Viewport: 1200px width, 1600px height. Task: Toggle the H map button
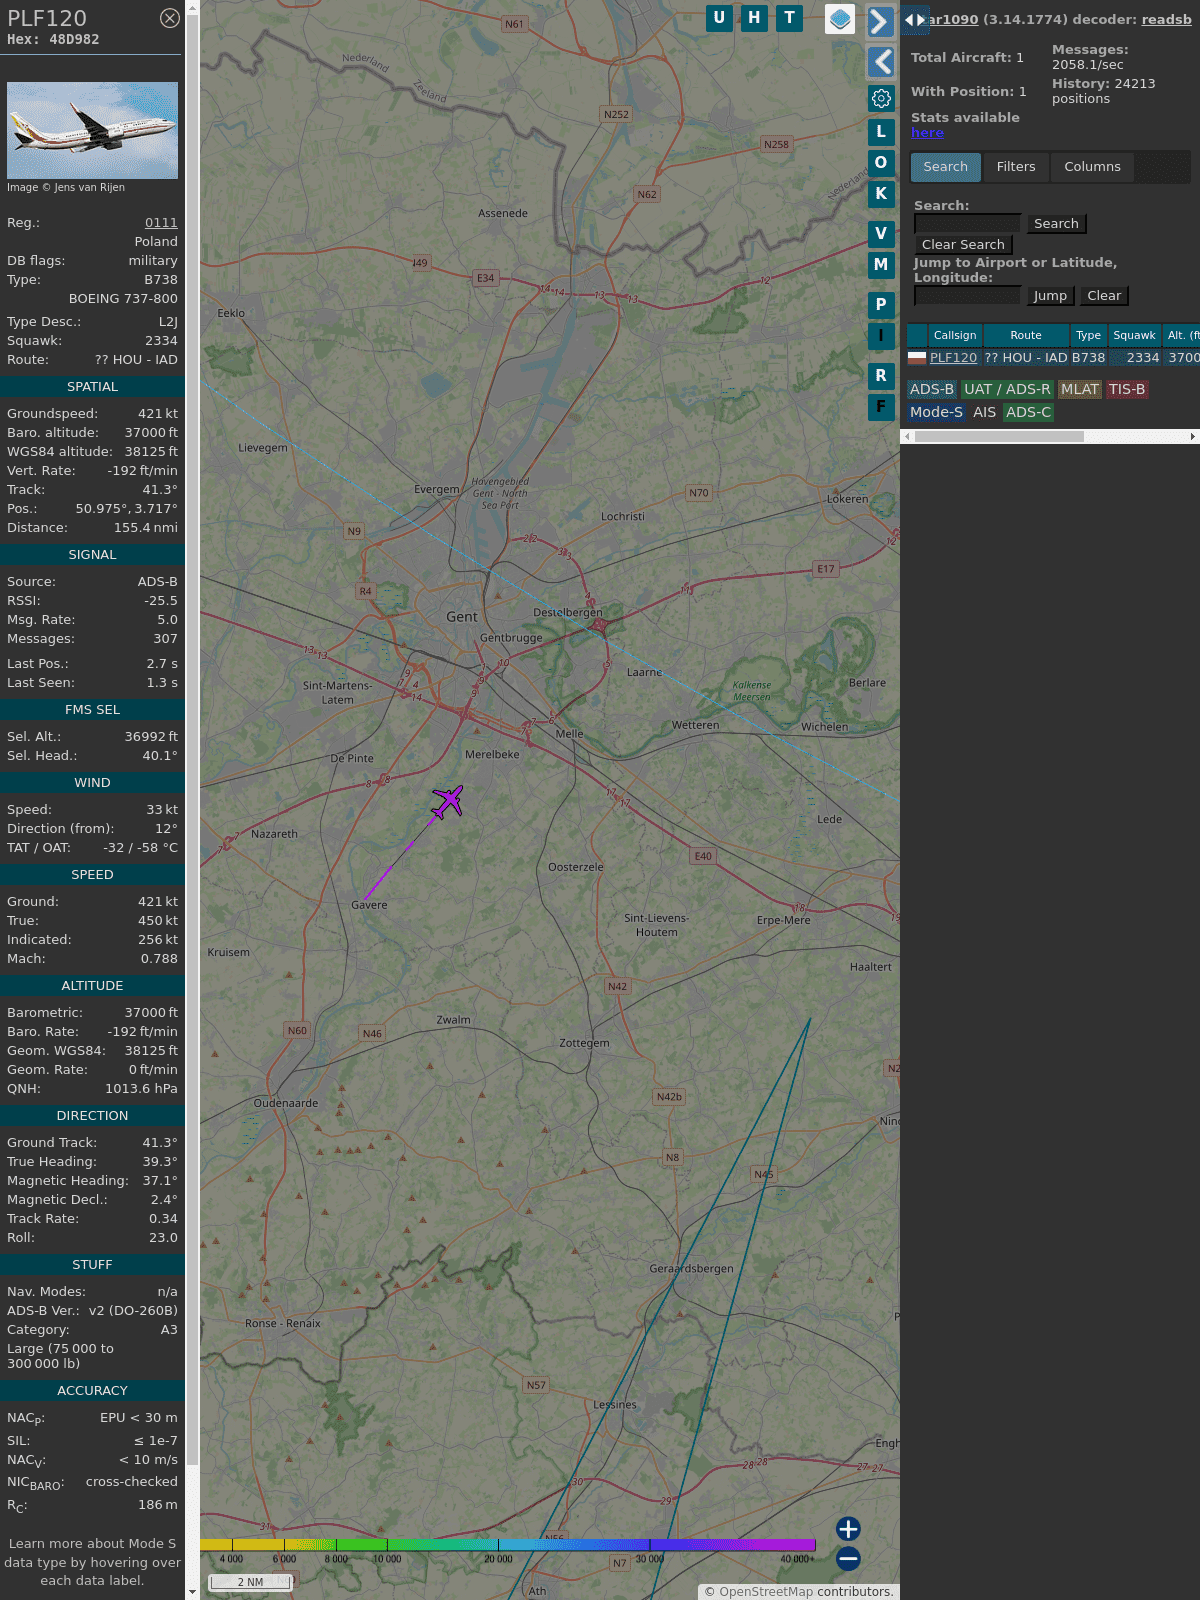(754, 18)
